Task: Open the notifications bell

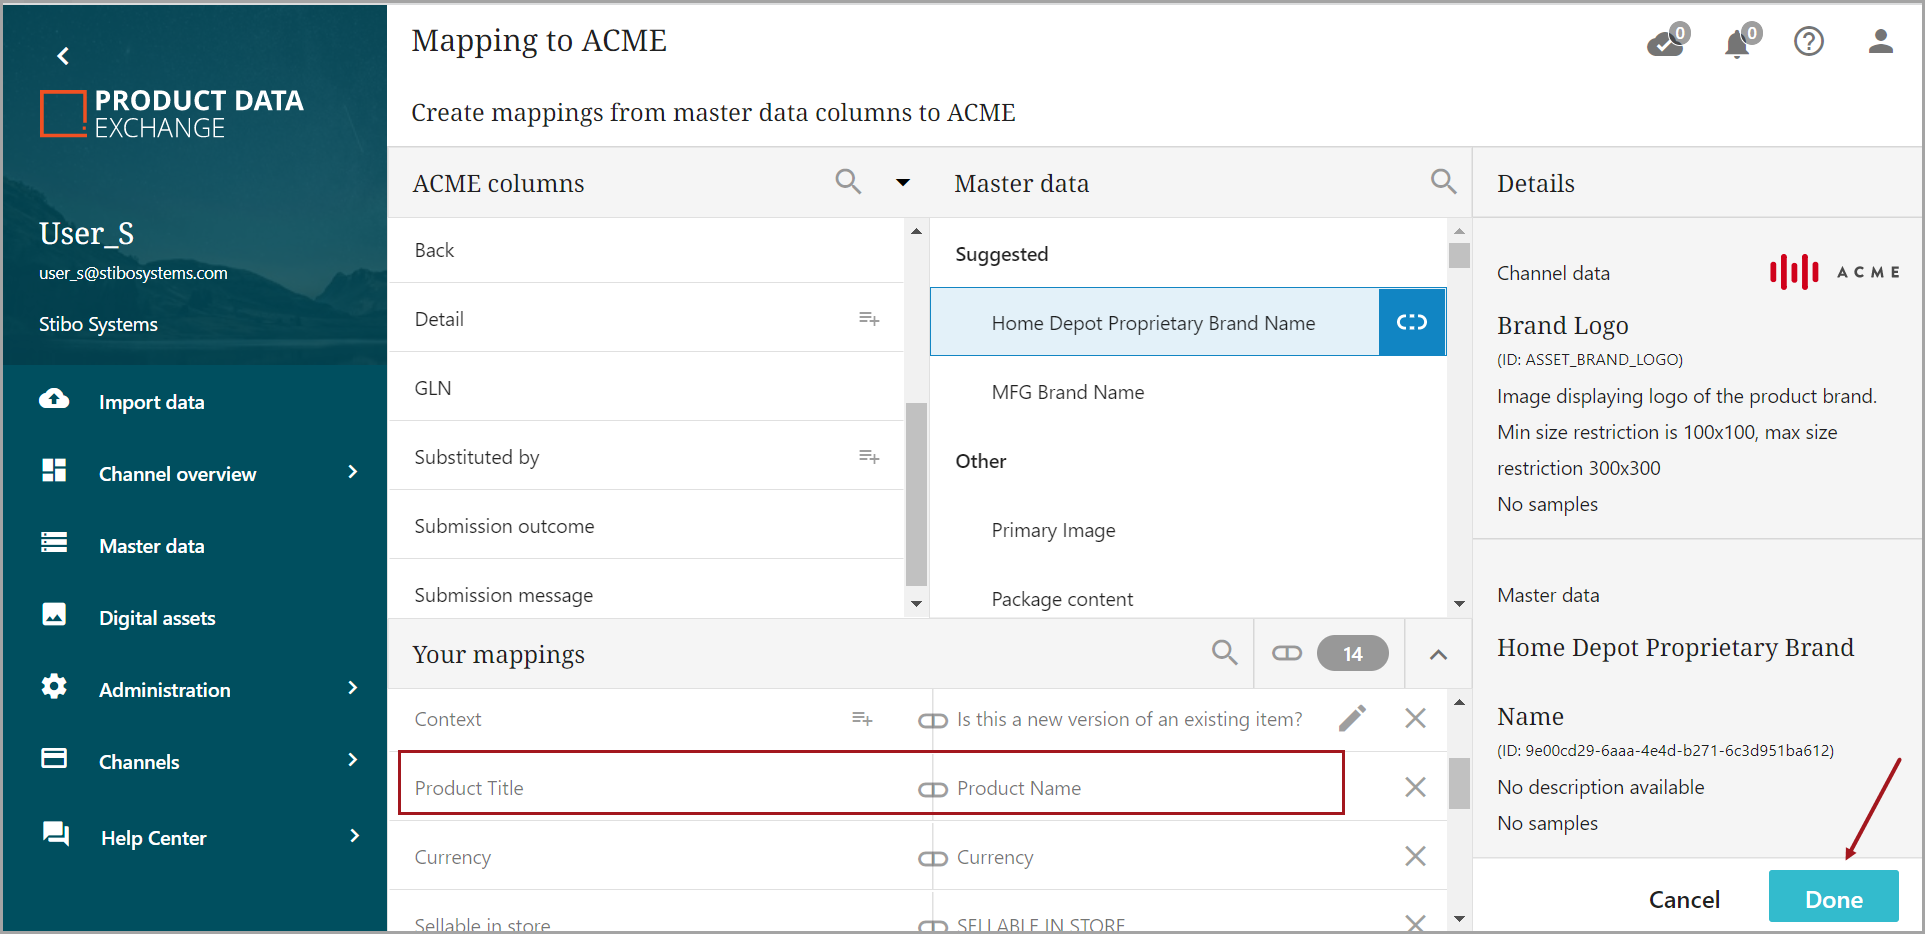Action: pos(1738,43)
